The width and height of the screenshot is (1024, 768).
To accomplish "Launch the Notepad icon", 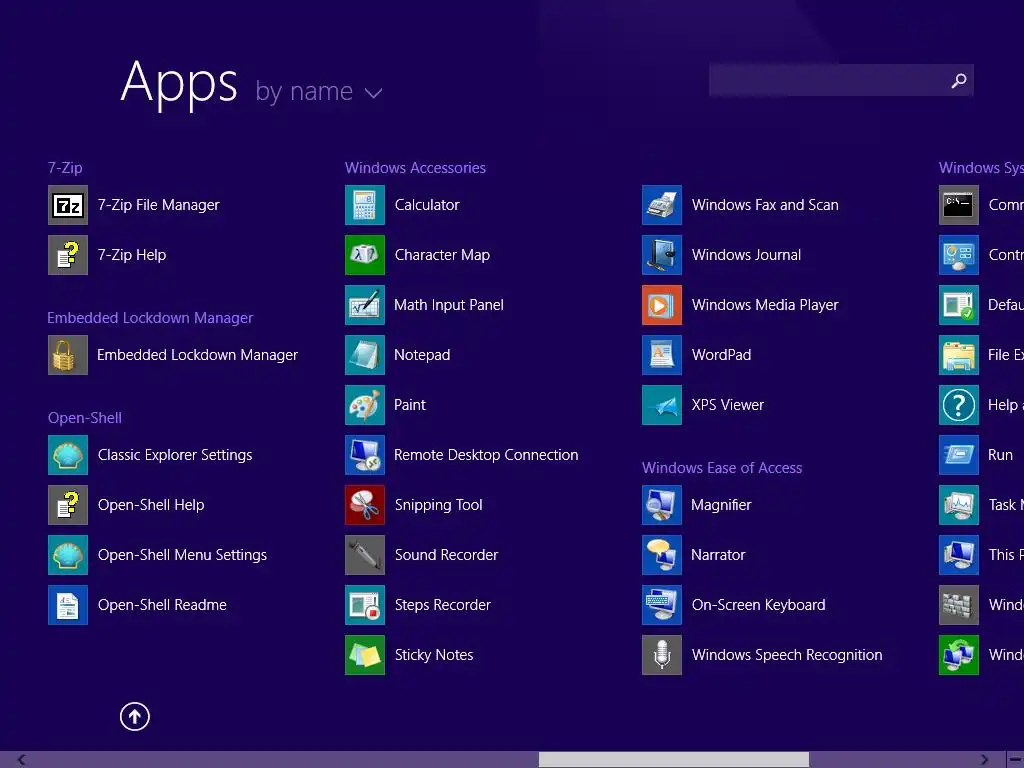I will tap(365, 355).
